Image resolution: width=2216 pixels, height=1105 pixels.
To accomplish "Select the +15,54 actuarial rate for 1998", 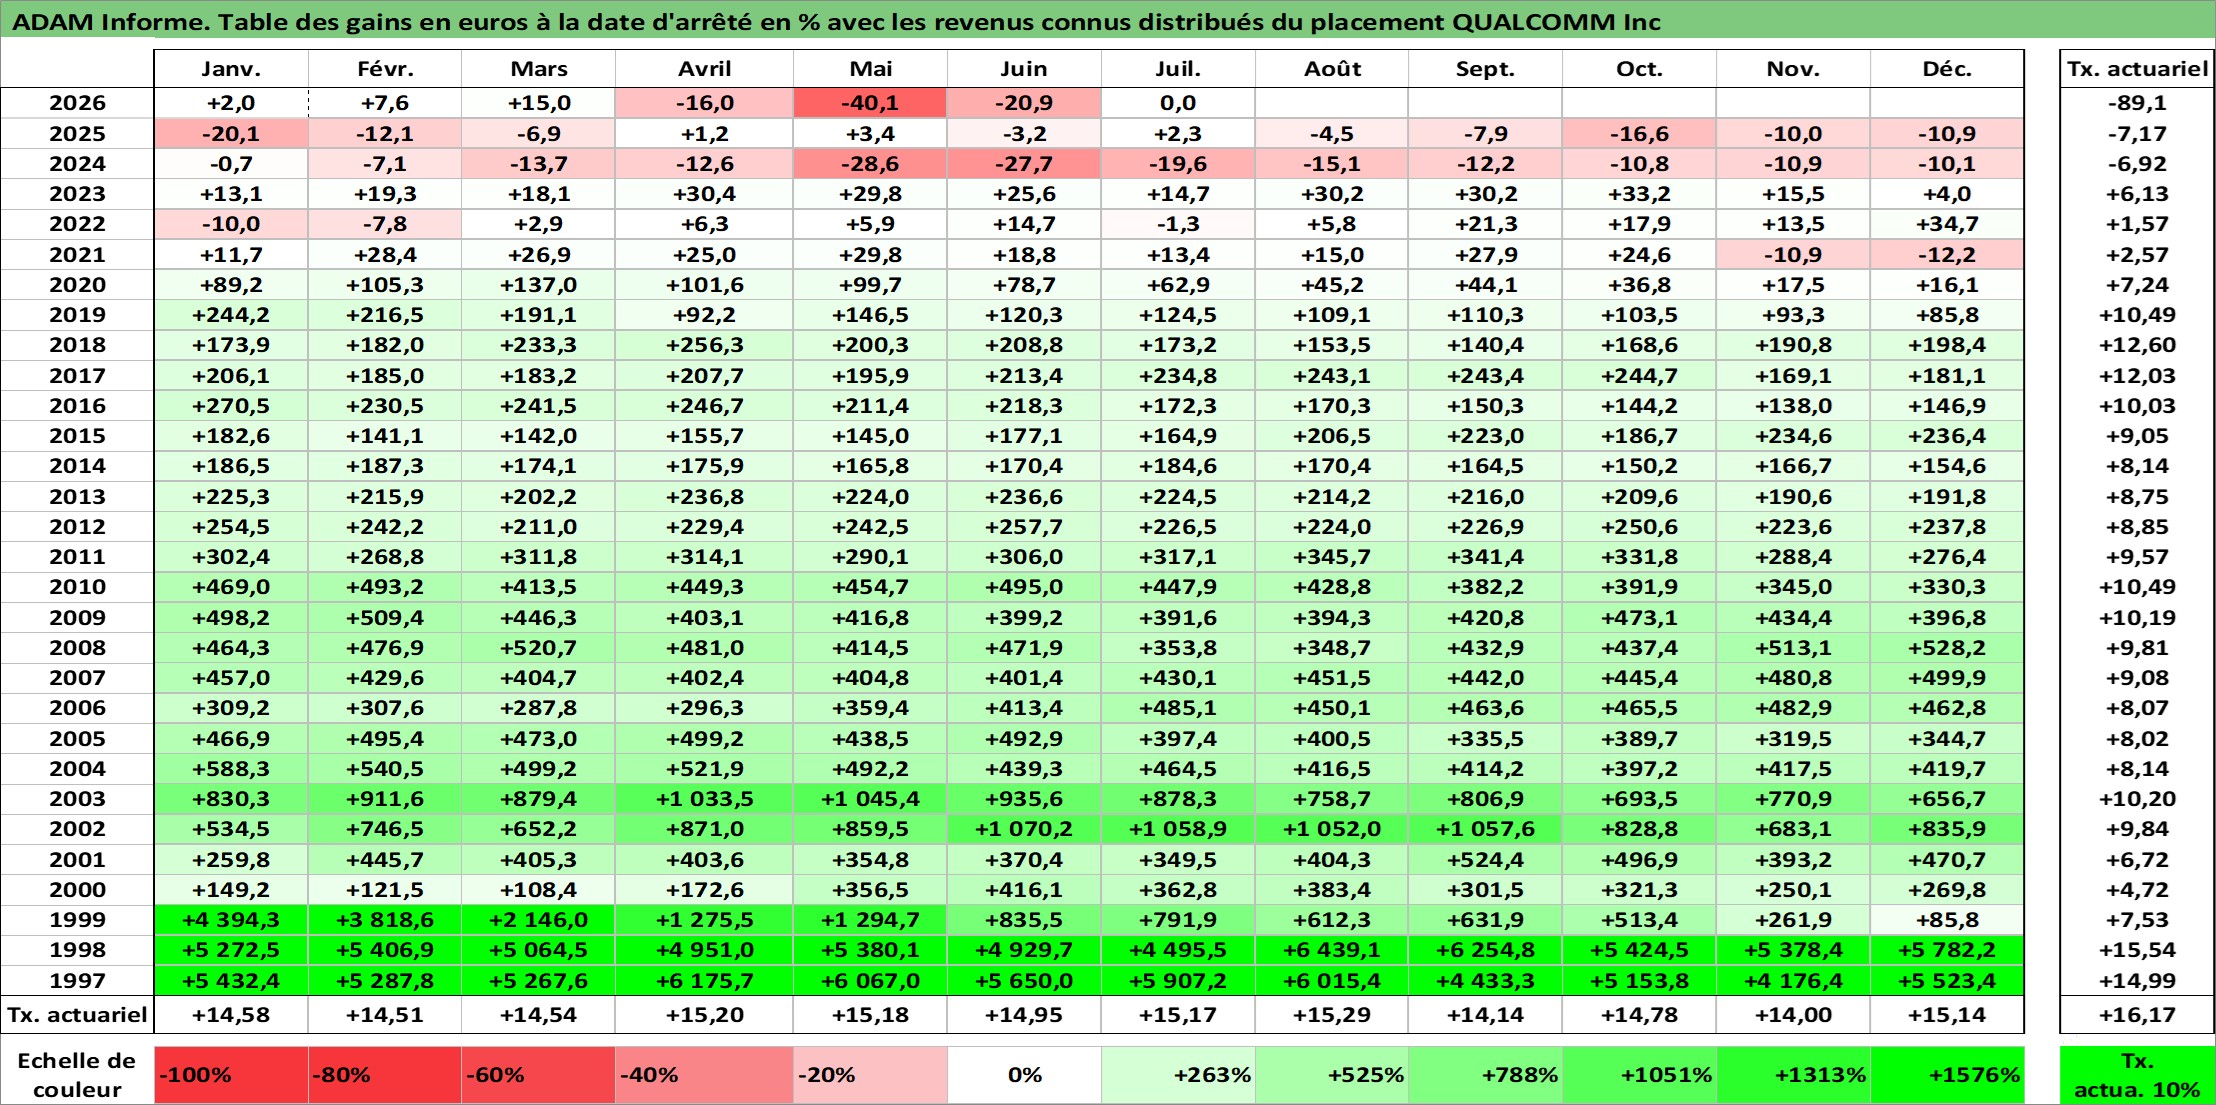I will pos(2137,950).
